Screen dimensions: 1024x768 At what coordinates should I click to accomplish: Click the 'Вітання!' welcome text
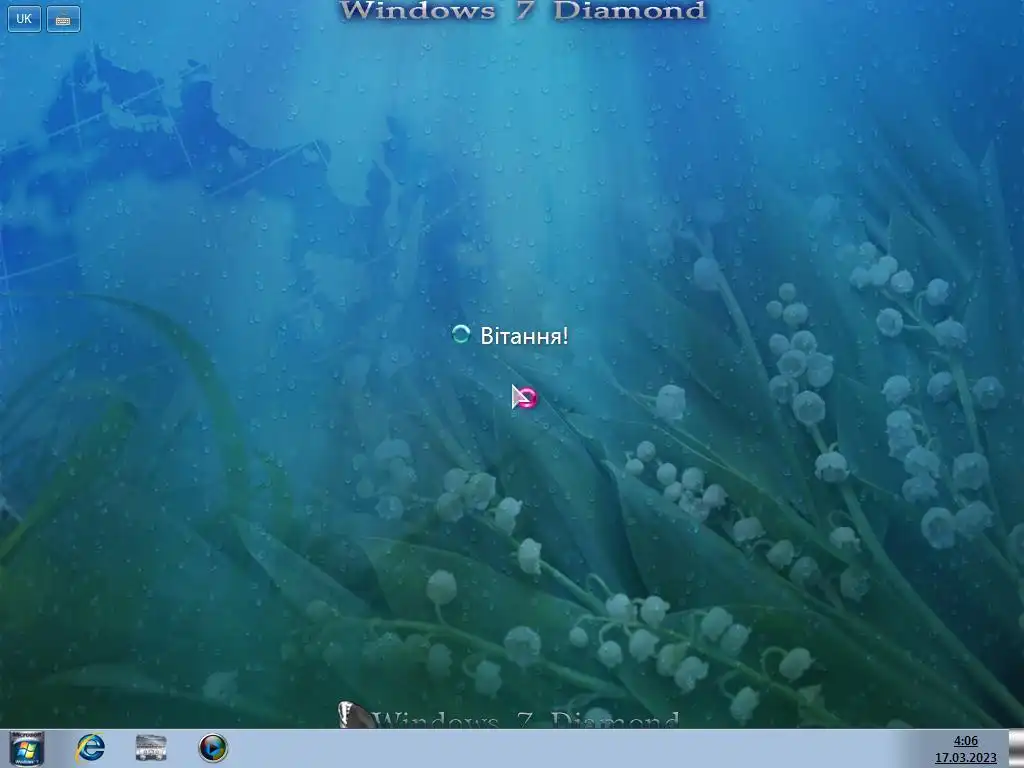[x=524, y=336]
